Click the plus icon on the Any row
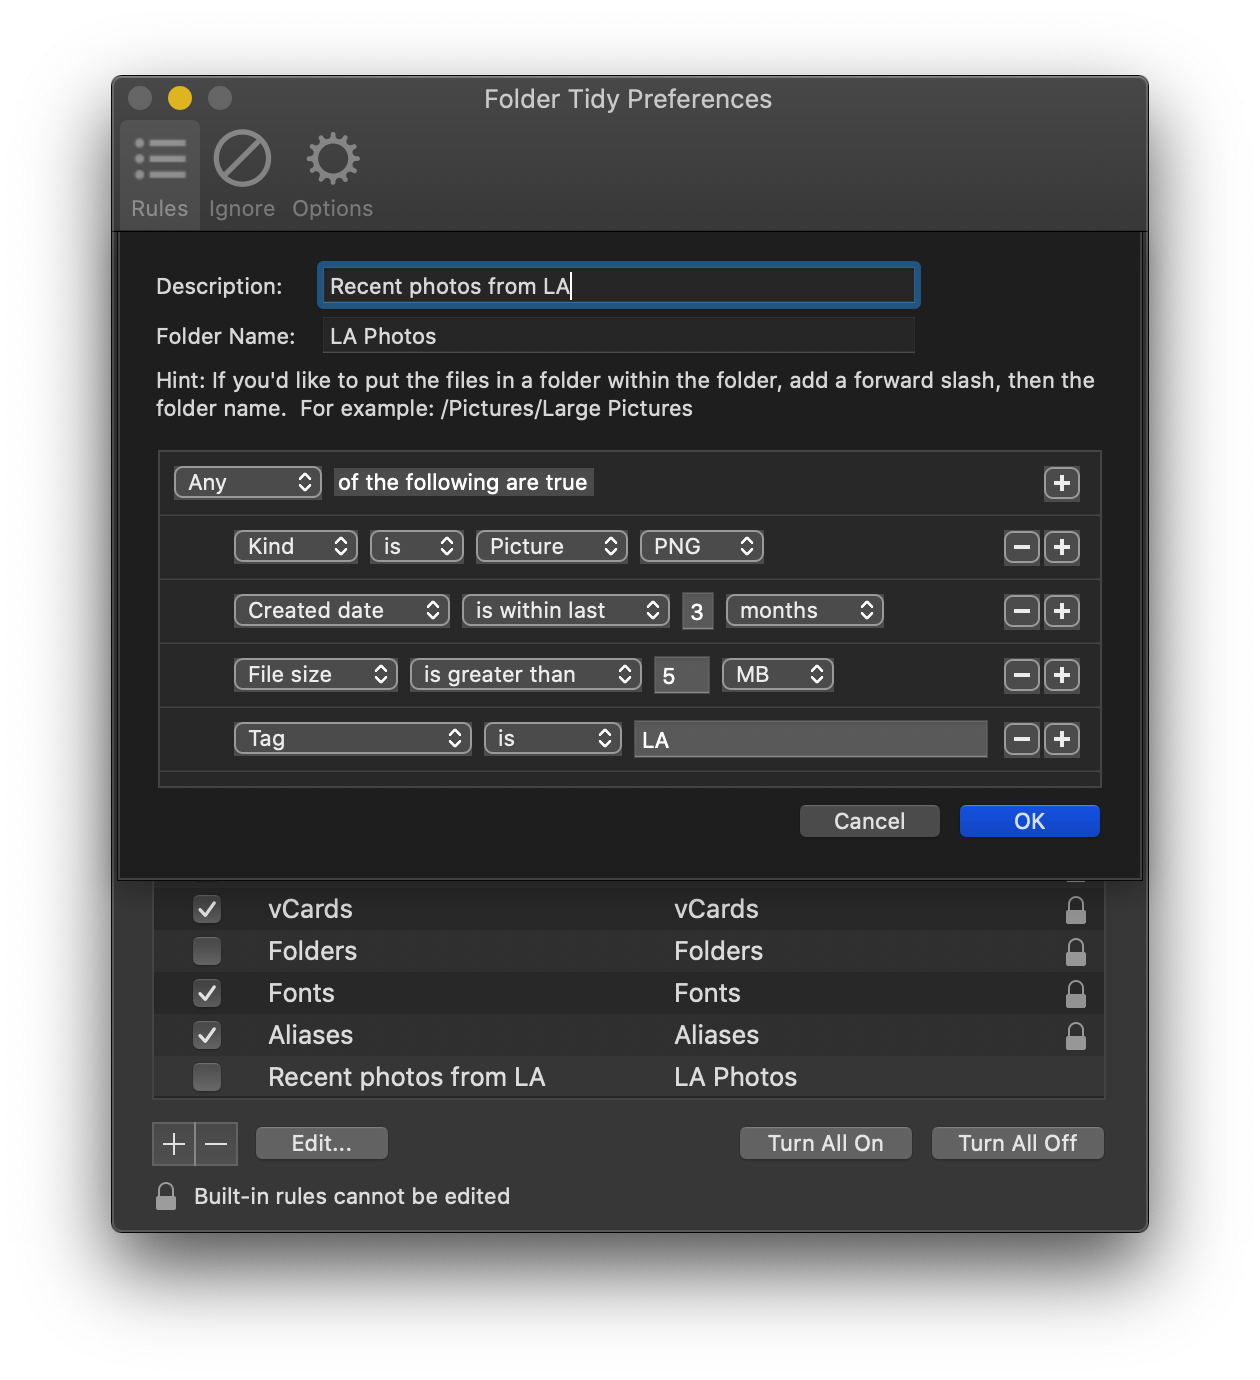The image size is (1260, 1380). tap(1061, 483)
